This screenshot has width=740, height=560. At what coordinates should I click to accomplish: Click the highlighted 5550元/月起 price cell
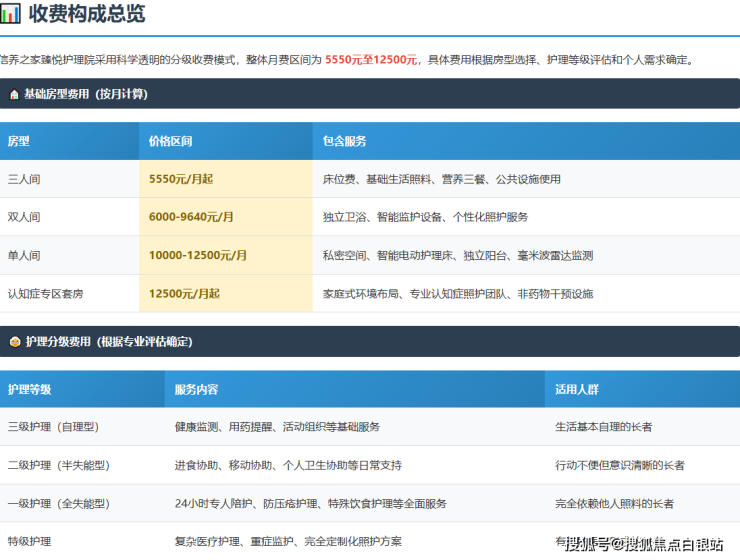181,179
